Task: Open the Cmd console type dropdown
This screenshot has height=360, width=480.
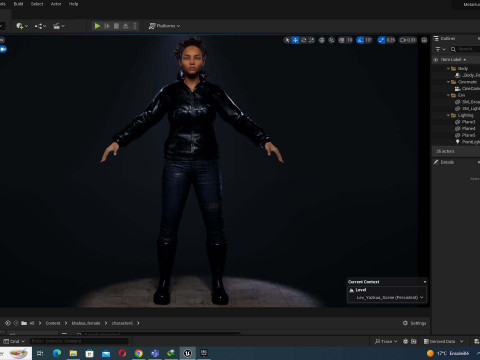Action: click(14, 341)
